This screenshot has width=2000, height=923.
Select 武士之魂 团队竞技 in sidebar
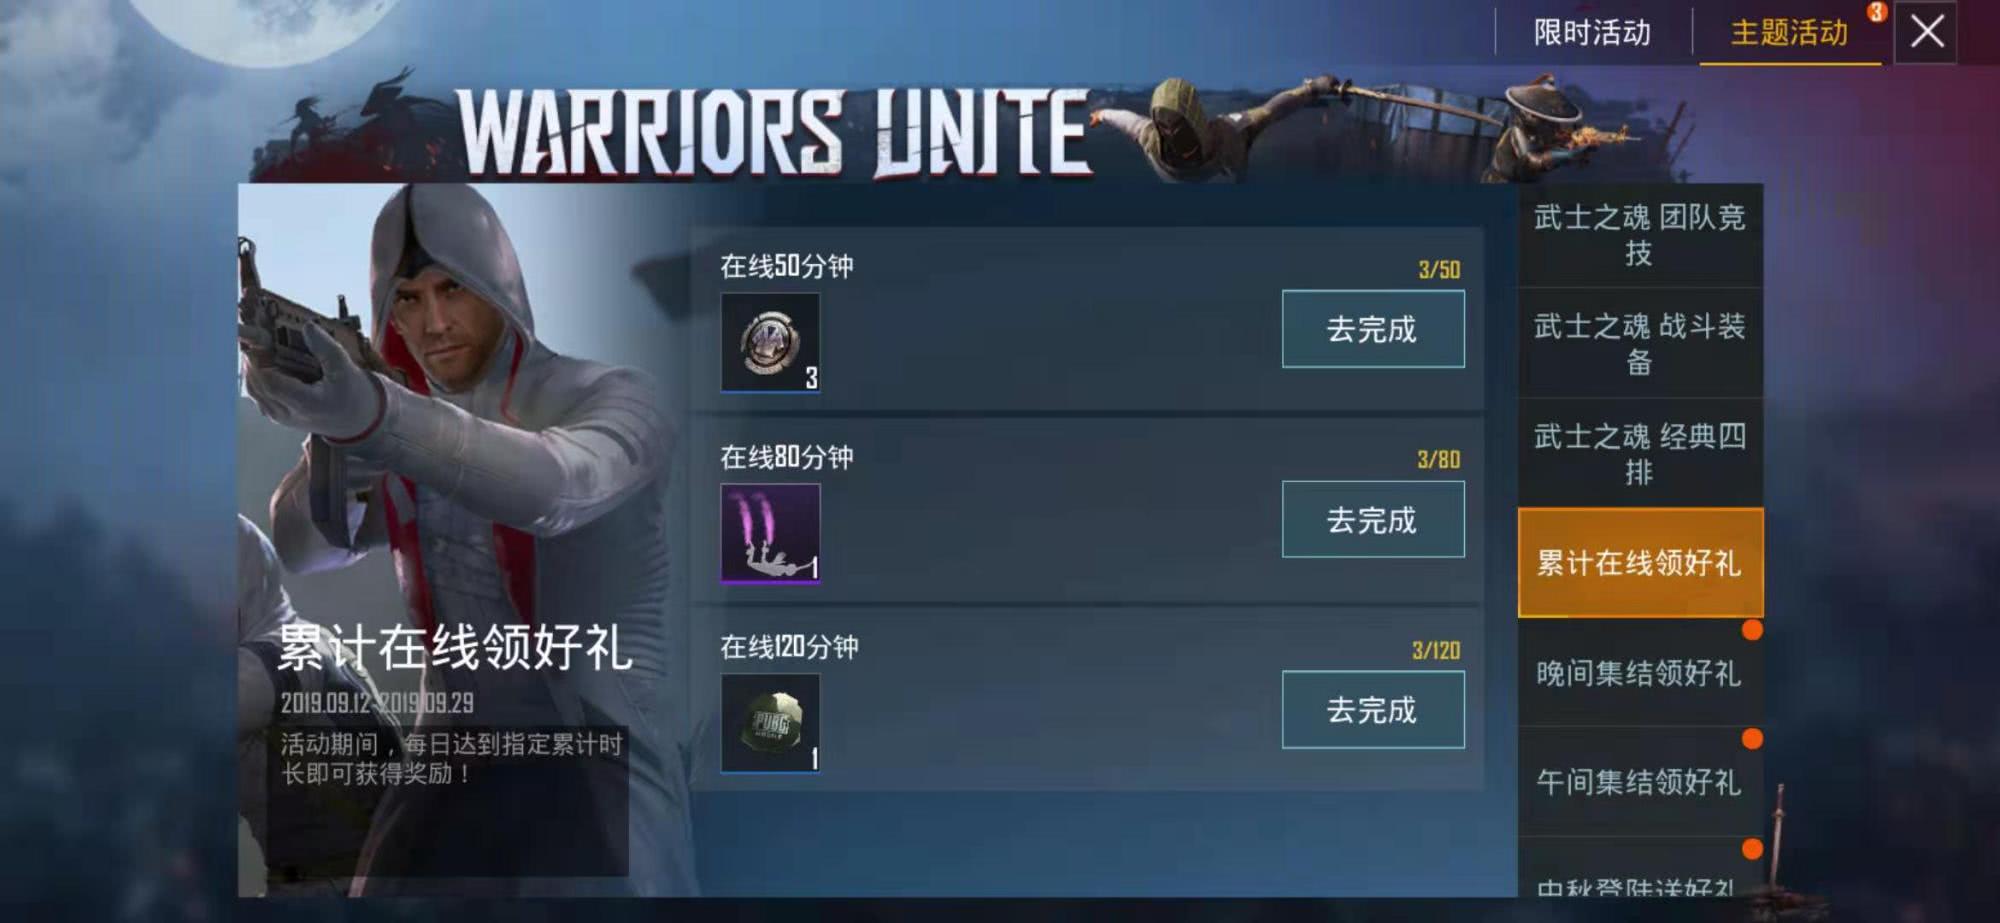pyautogui.click(x=1640, y=235)
